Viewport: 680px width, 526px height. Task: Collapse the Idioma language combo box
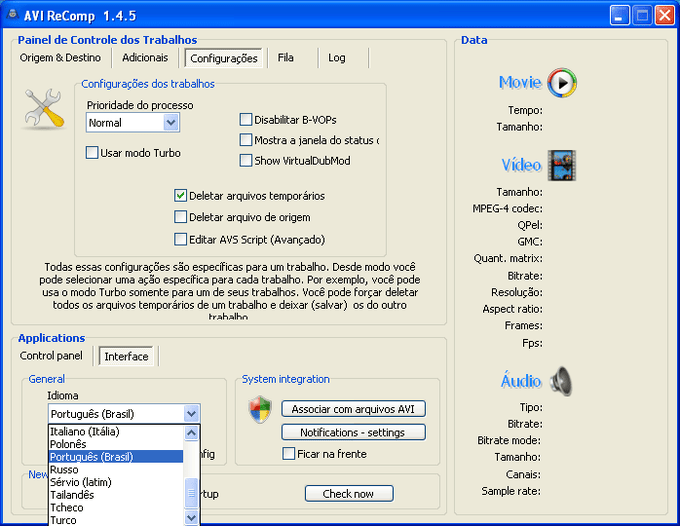click(191, 414)
